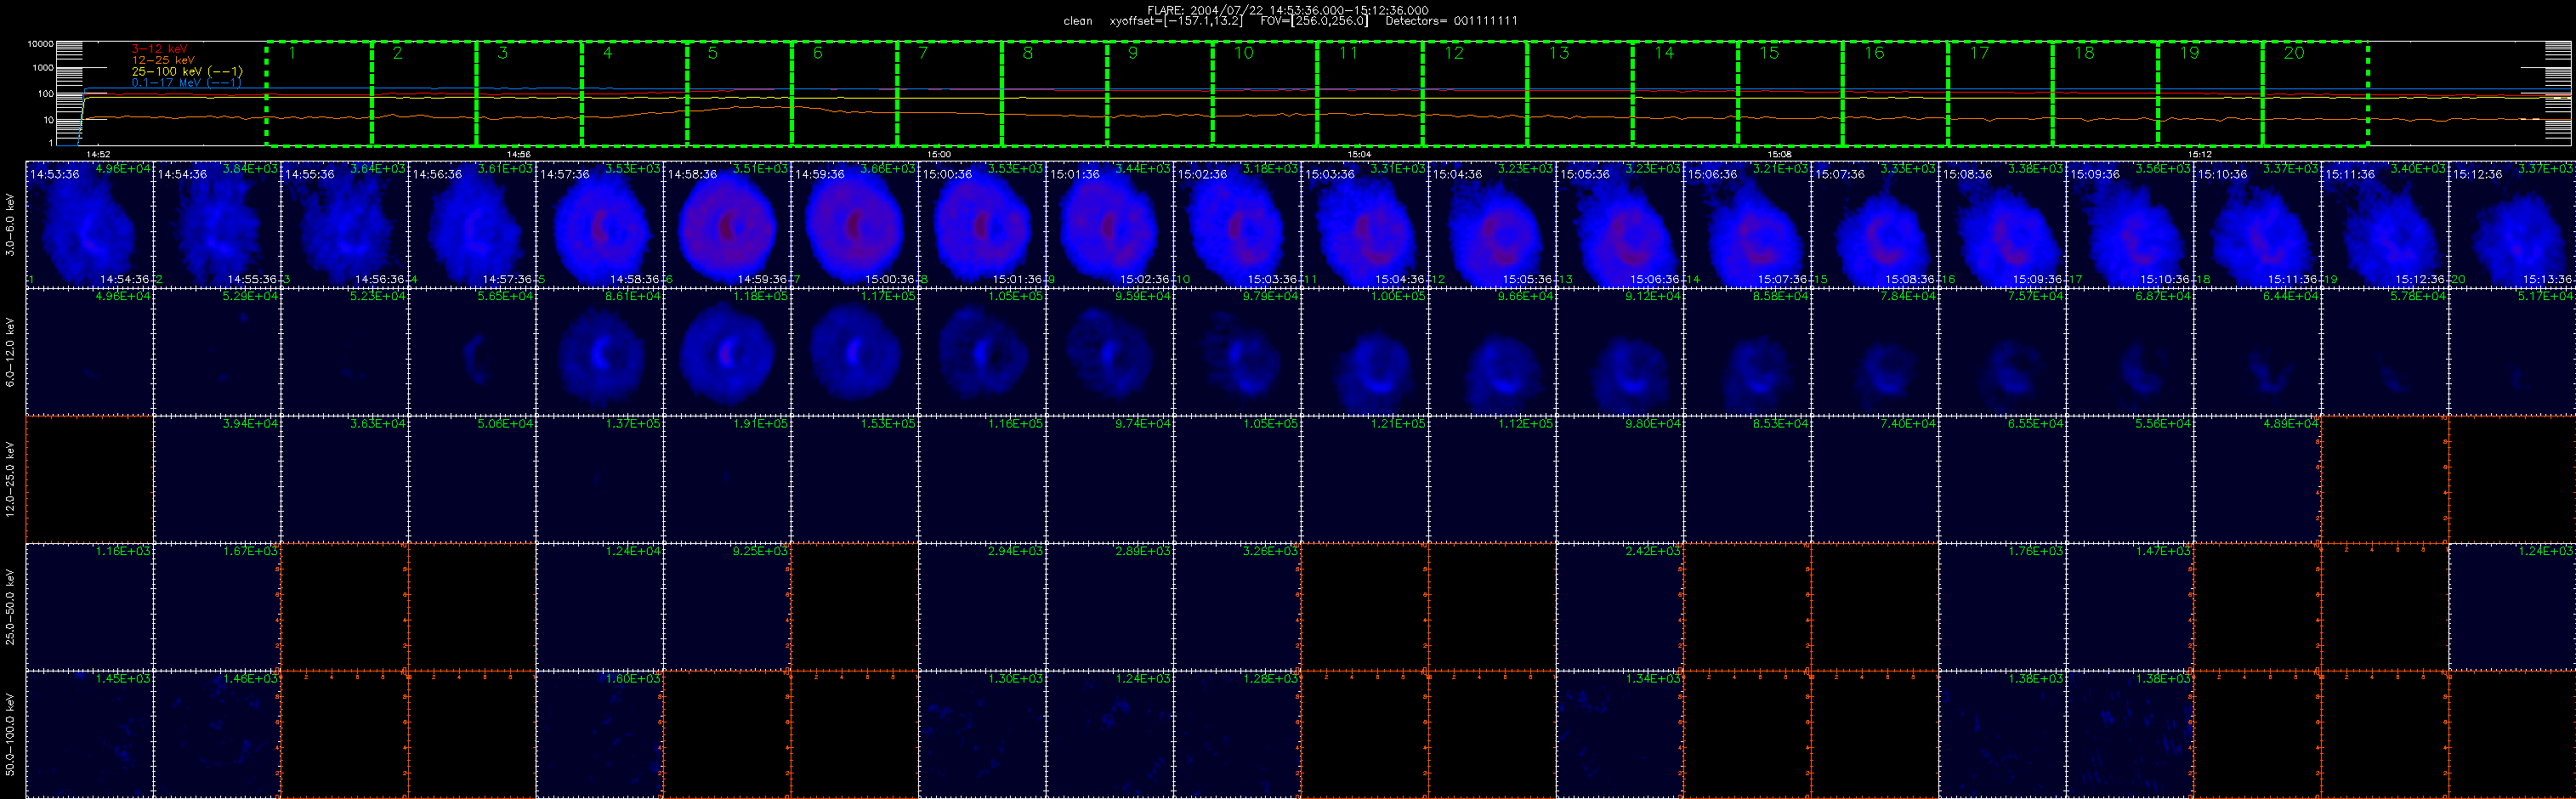This screenshot has width=2576, height=799.
Task: Click the '14:52' tick label on time axis
Action: pyautogui.click(x=98, y=155)
